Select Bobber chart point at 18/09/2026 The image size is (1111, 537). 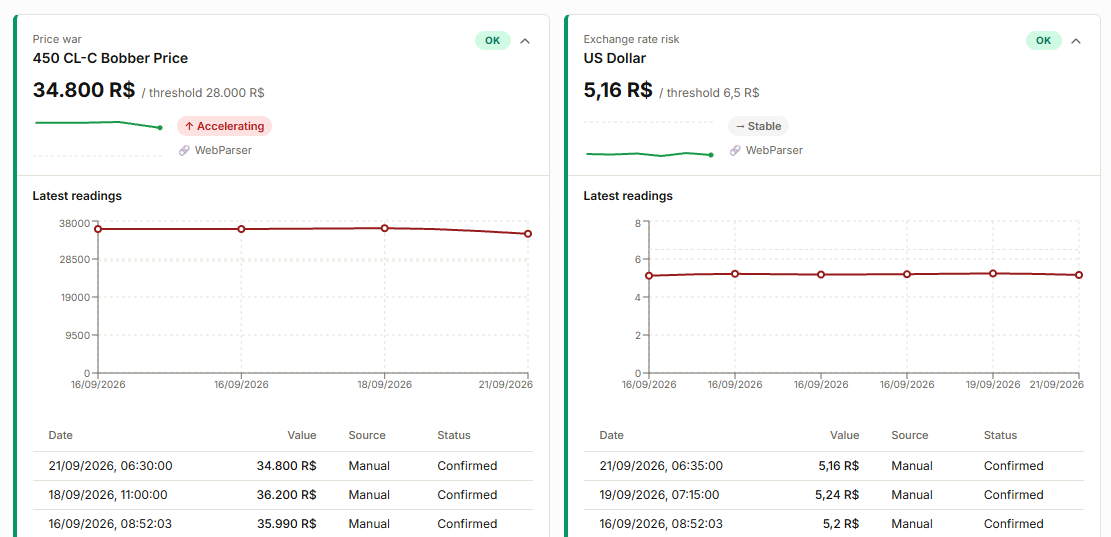385,228
